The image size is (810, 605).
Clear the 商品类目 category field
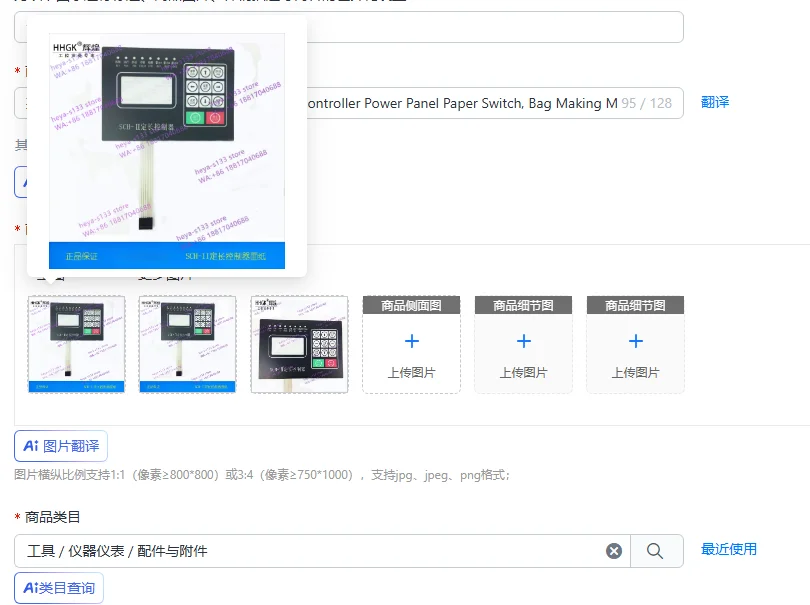[x=614, y=551]
